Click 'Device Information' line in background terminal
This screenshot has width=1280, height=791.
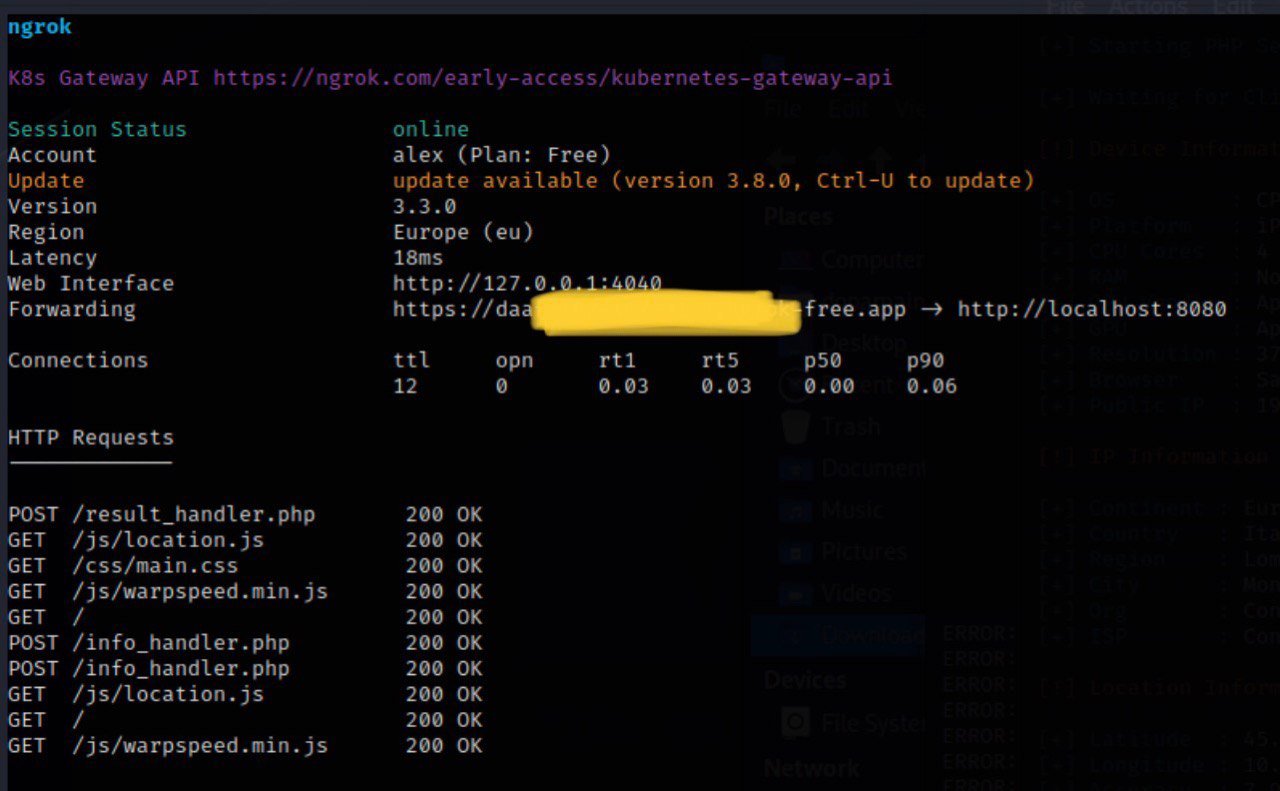(1159, 149)
